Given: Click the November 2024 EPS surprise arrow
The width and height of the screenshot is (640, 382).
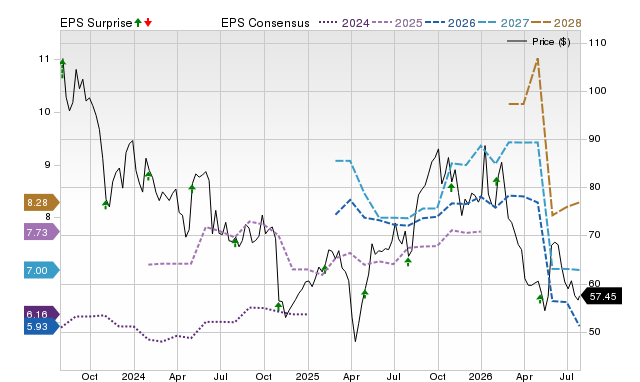Looking at the screenshot, I should [278, 306].
